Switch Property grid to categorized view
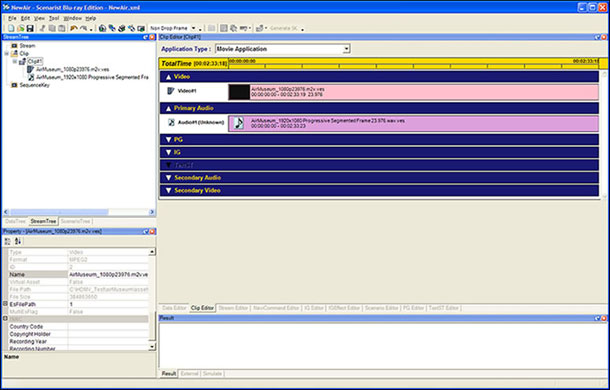Screen dimensions: 610x390 point(8,241)
